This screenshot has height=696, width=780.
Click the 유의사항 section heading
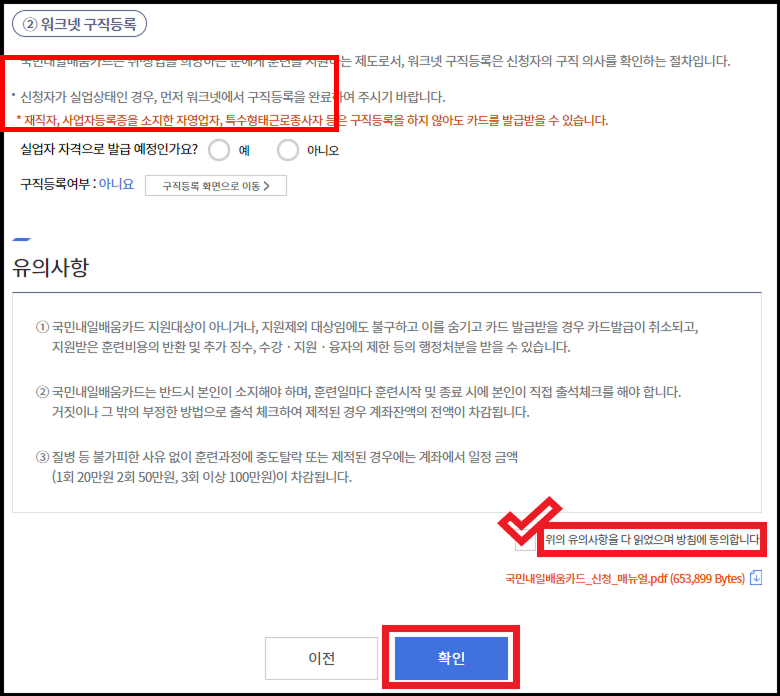50,267
